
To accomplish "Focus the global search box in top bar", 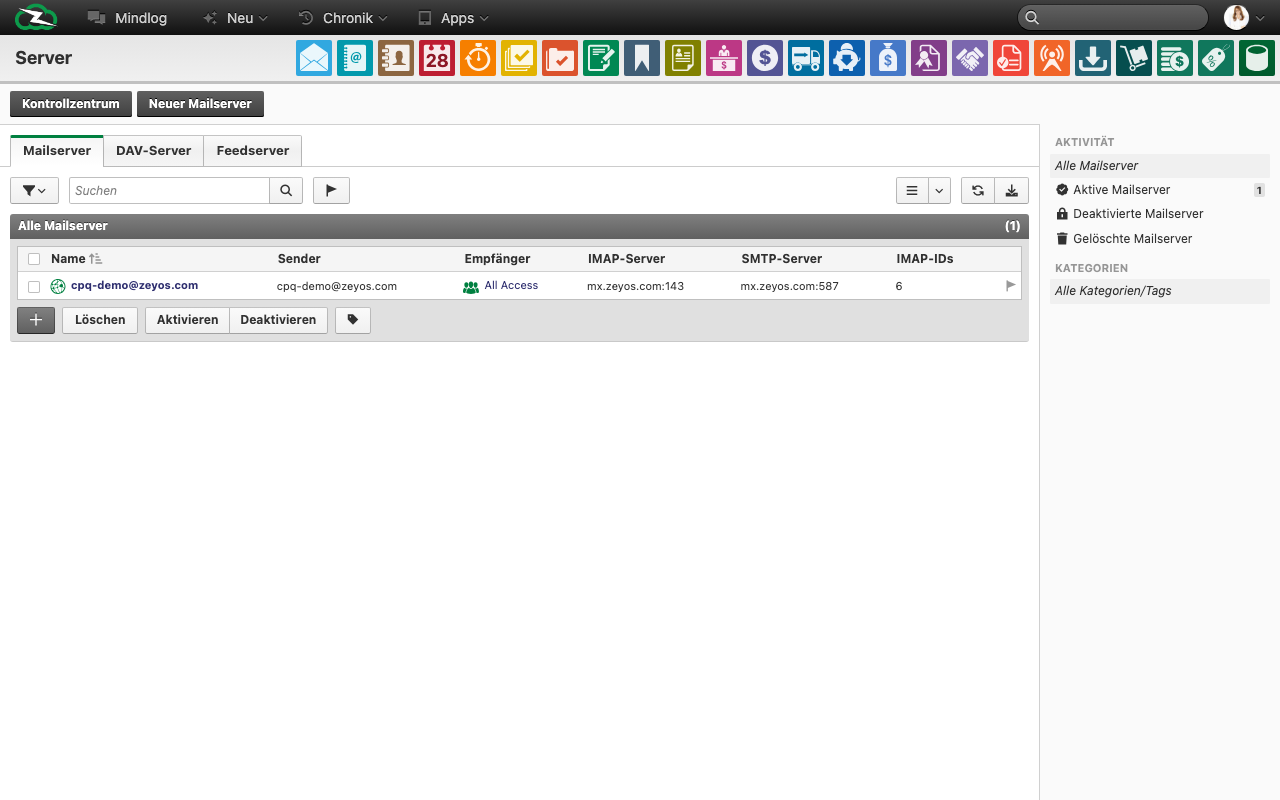I will point(1113,17).
